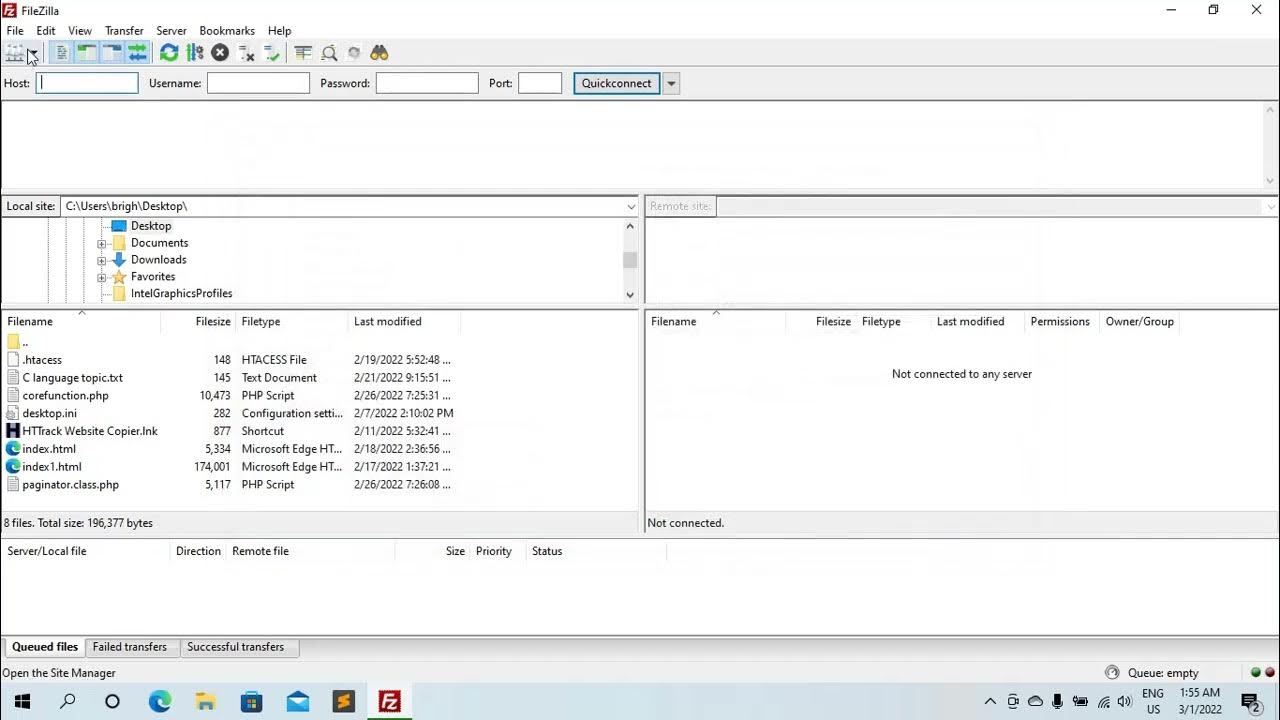The width and height of the screenshot is (1280, 720).
Task: Select index1.html Edge file icon
Action: pos(13,467)
